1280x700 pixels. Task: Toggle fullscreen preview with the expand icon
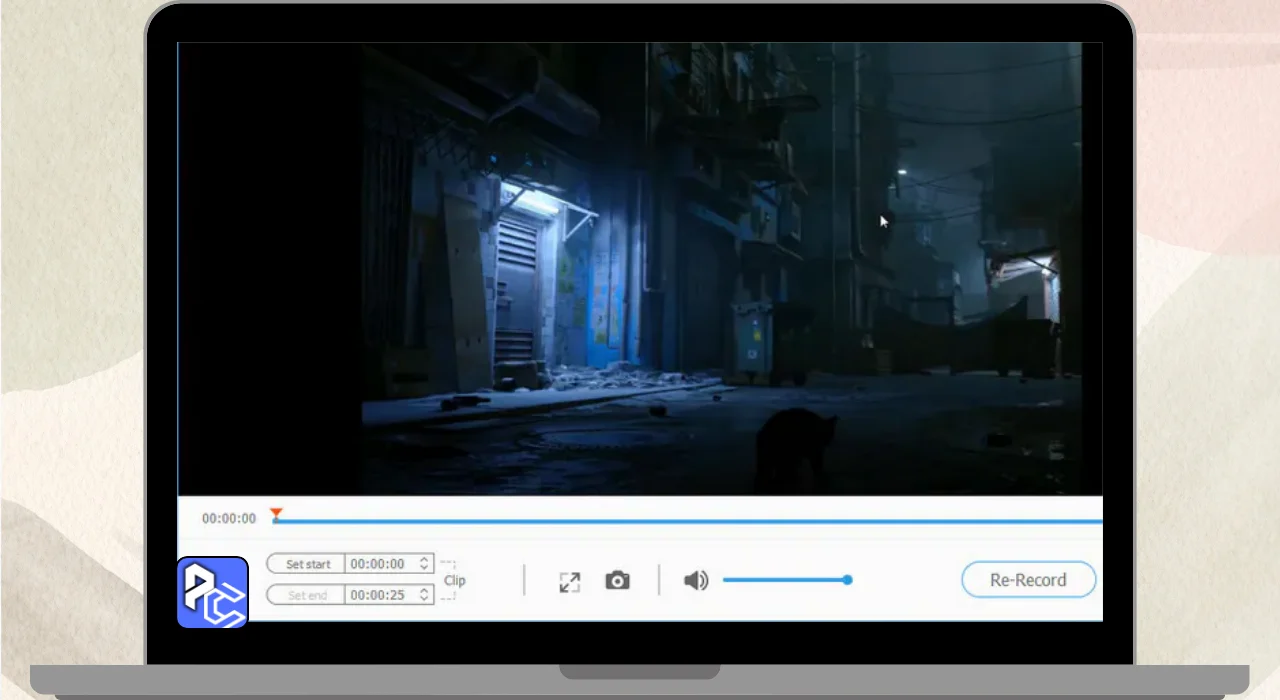point(570,581)
